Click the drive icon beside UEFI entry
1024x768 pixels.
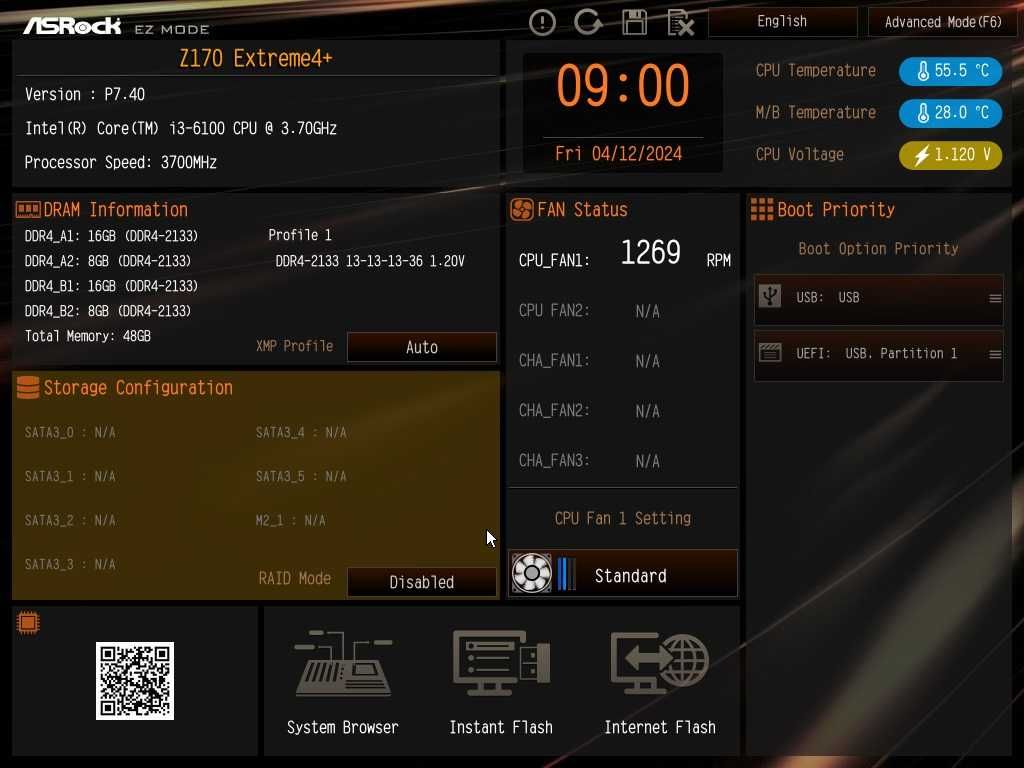tap(770, 353)
